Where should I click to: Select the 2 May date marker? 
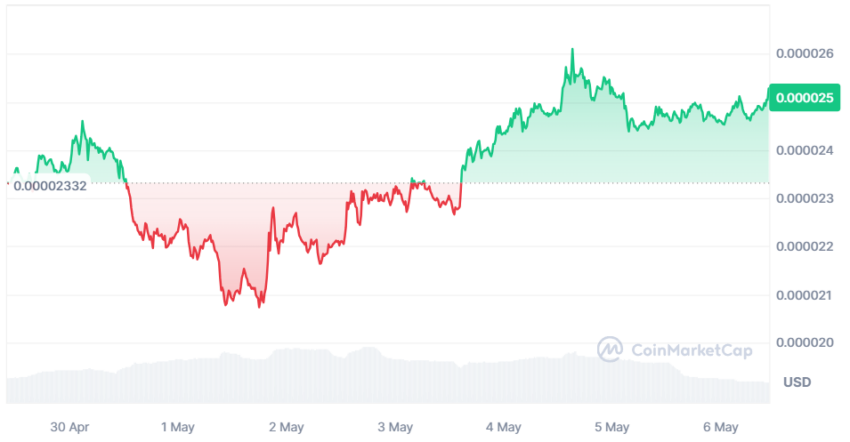coord(286,427)
